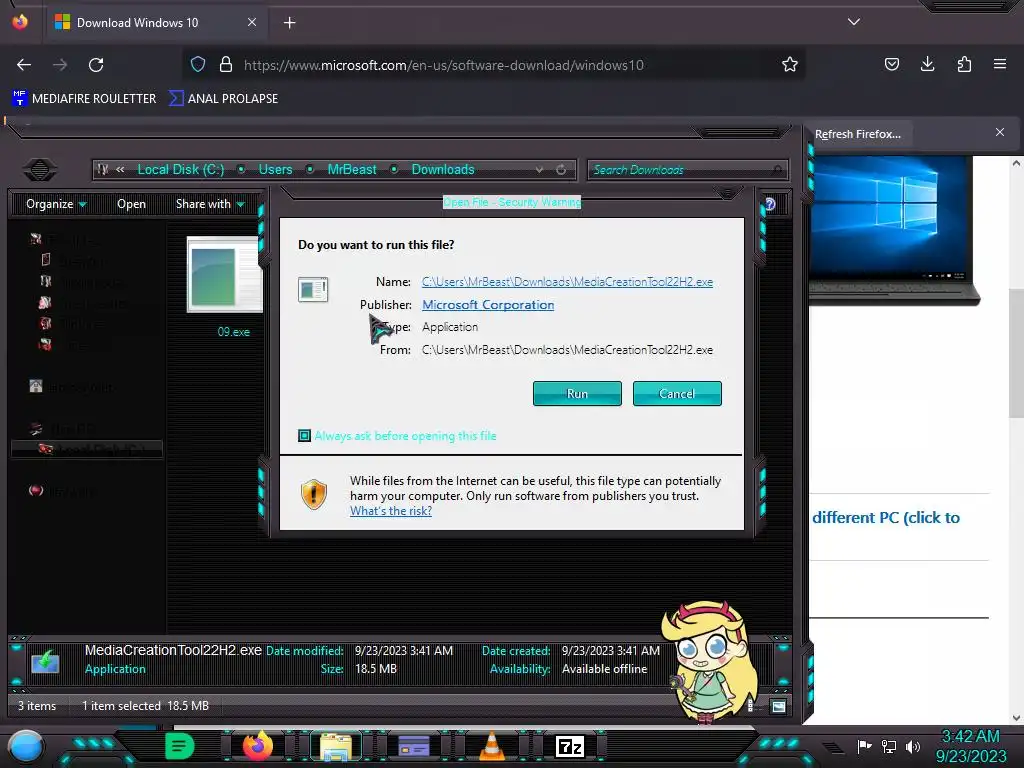The width and height of the screenshot is (1024, 768).
Task: Open the Start orb on the taskbar
Action: tap(26, 746)
